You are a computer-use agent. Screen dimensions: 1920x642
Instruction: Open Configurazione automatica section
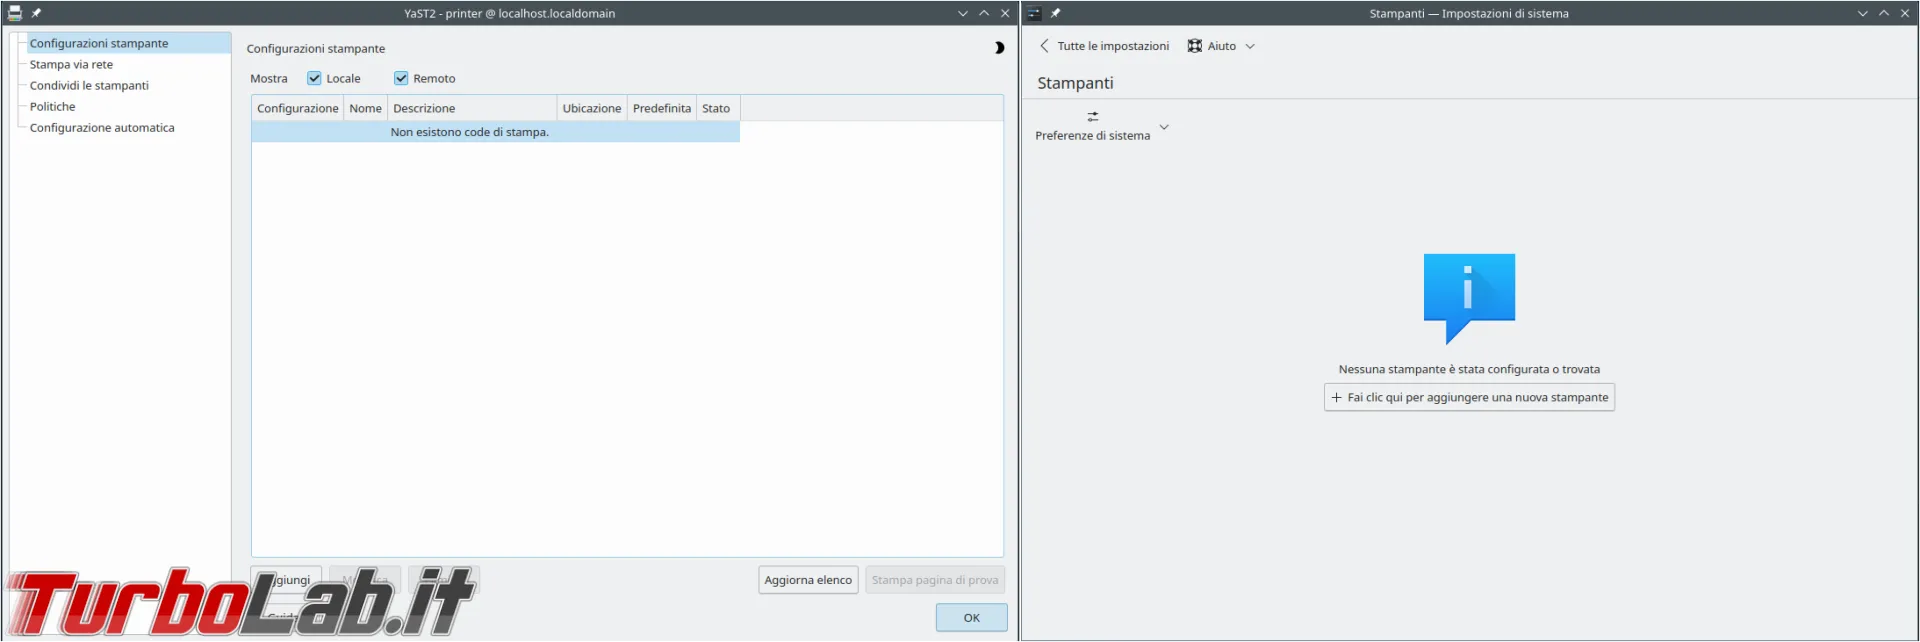tap(102, 127)
